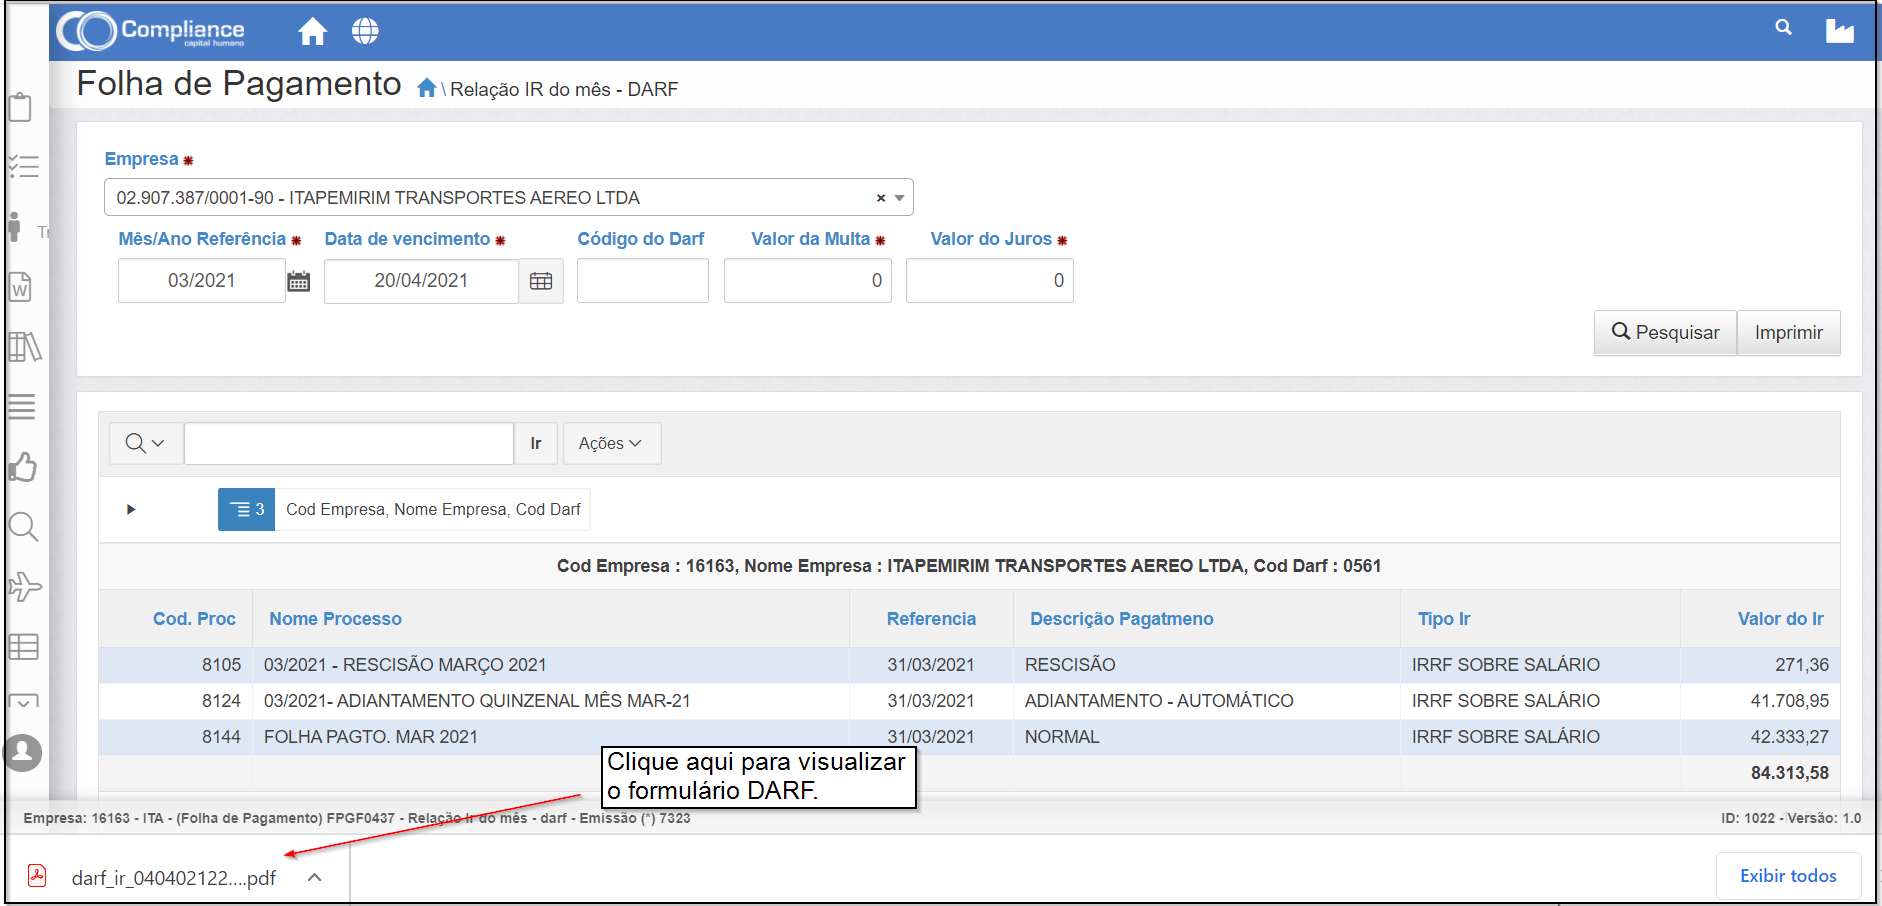Click value 41.708,95 in Valor do Ir
This screenshot has width=1882, height=906.
(x=1789, y=701)
